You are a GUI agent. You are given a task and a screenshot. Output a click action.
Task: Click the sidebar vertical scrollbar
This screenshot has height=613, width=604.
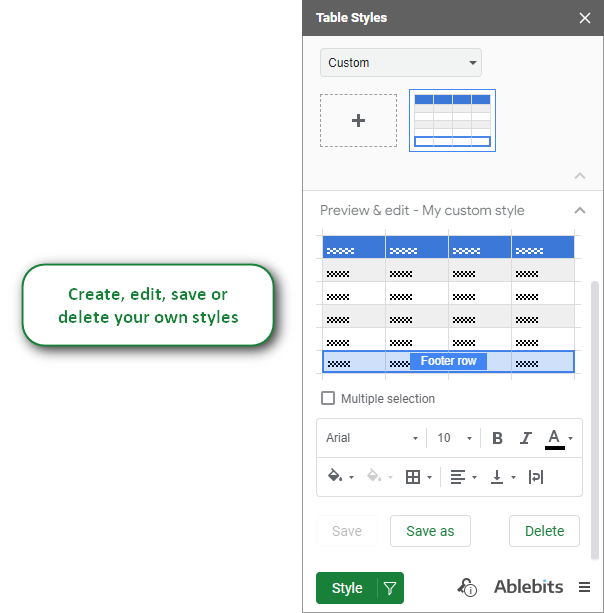(x=595, y=420)
